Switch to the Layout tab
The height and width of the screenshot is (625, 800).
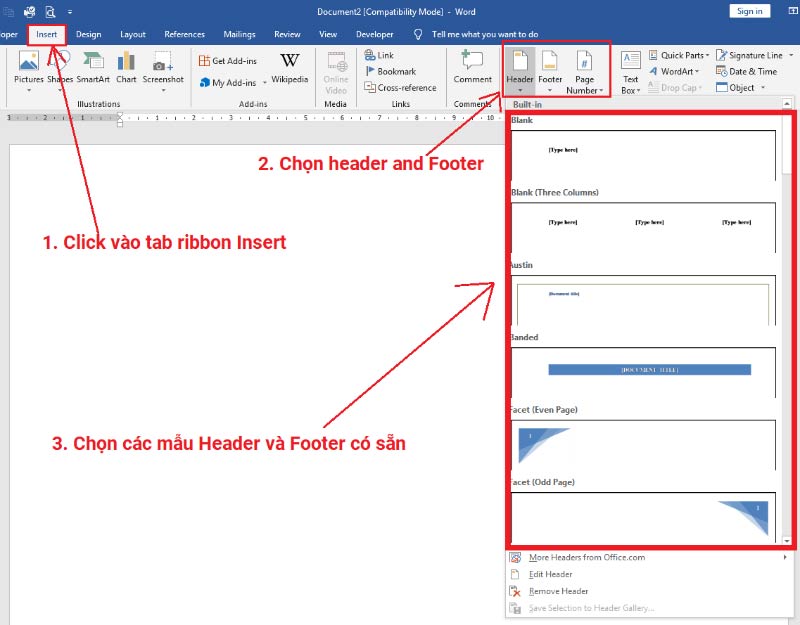(x=133, y=34)
